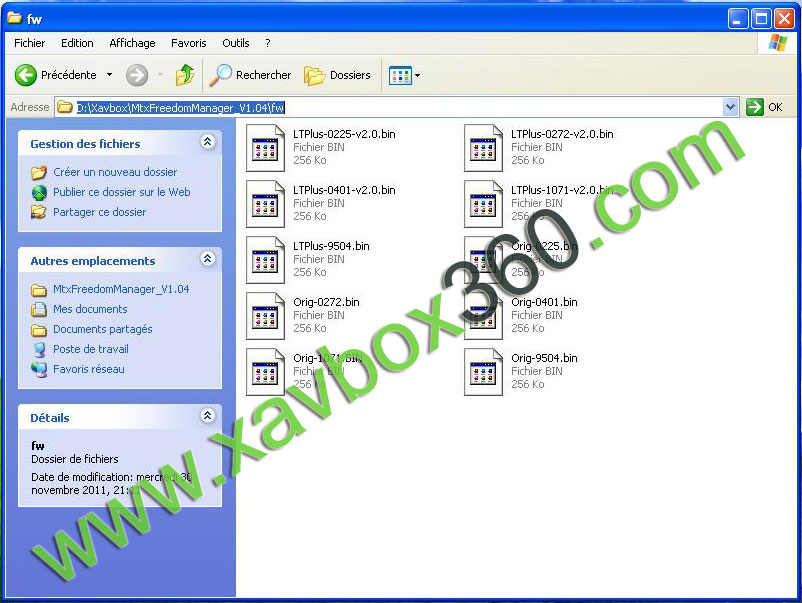This screenshot has width=802, height=603.
Task: Click the shared folder icon beside Partager
Action: pos(39,212)
